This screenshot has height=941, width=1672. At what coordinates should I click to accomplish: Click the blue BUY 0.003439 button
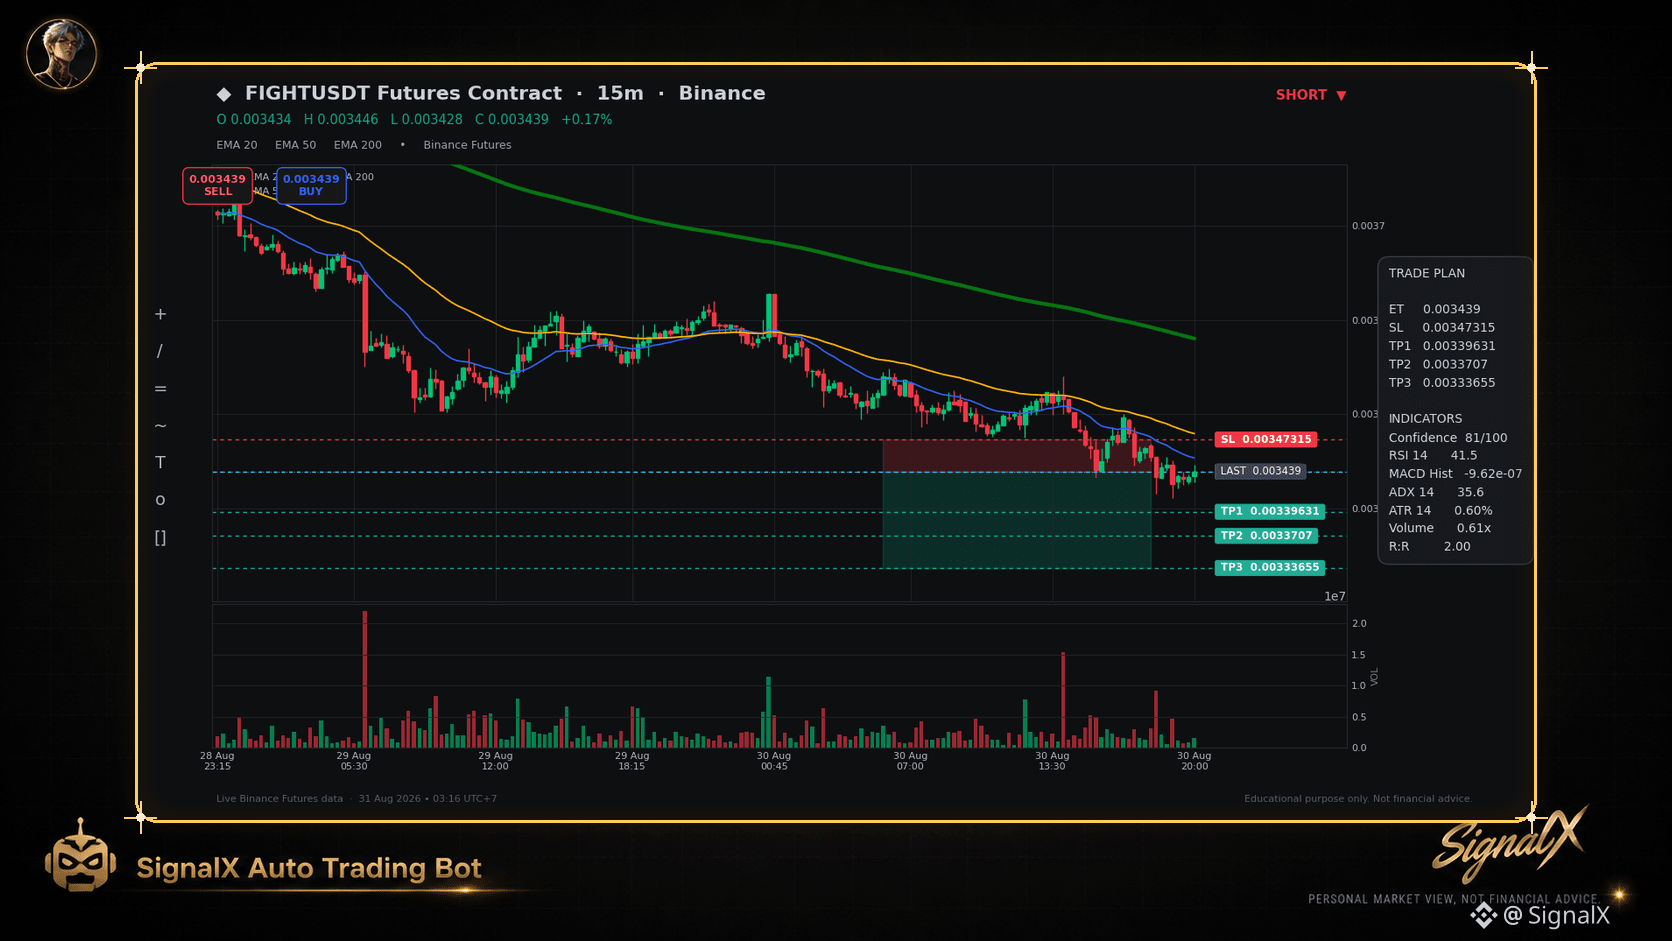(x=311, y=185)
